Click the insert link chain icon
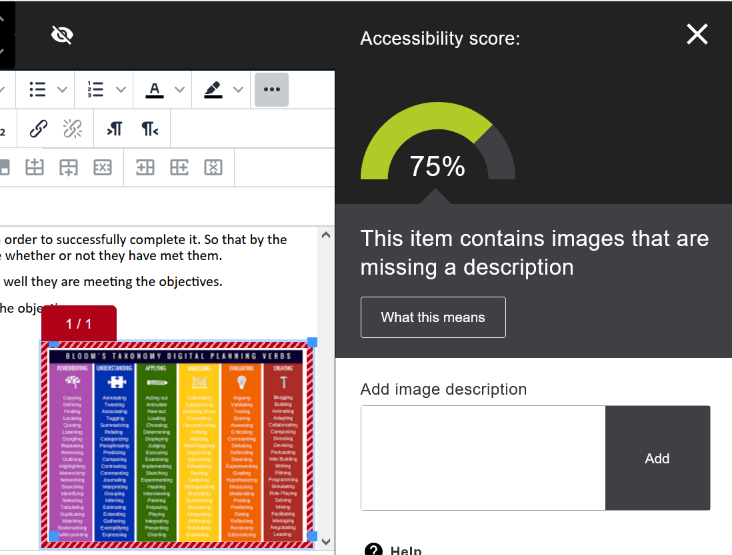The image size is (732, 555). [x=38, y=128]
